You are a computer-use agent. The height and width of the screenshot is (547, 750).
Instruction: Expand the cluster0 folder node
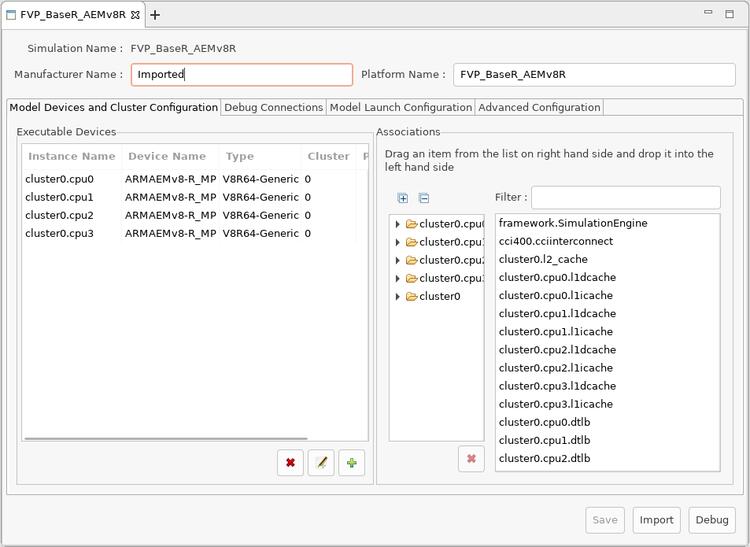398,297
